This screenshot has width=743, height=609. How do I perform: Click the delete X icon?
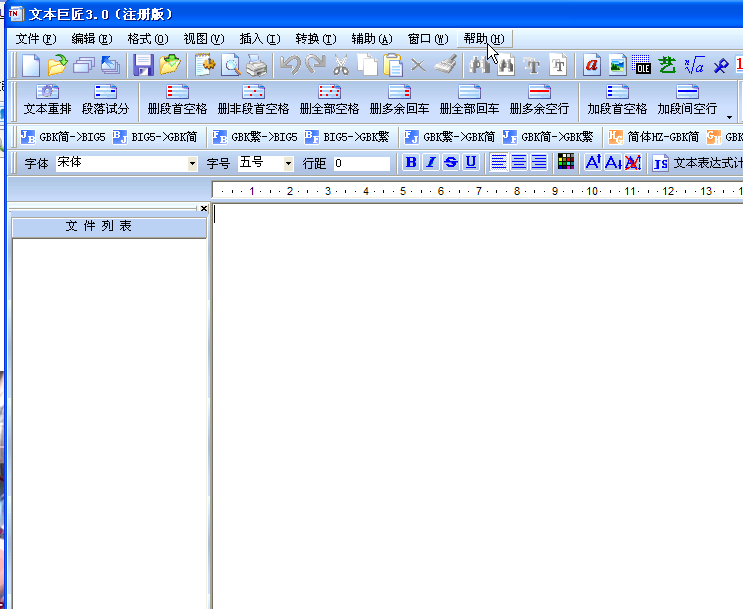[x=418, y=65]
